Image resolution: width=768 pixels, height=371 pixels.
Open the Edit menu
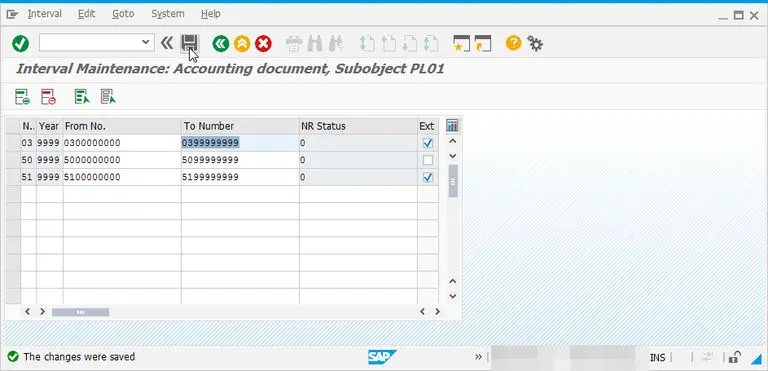coord(87,14)
